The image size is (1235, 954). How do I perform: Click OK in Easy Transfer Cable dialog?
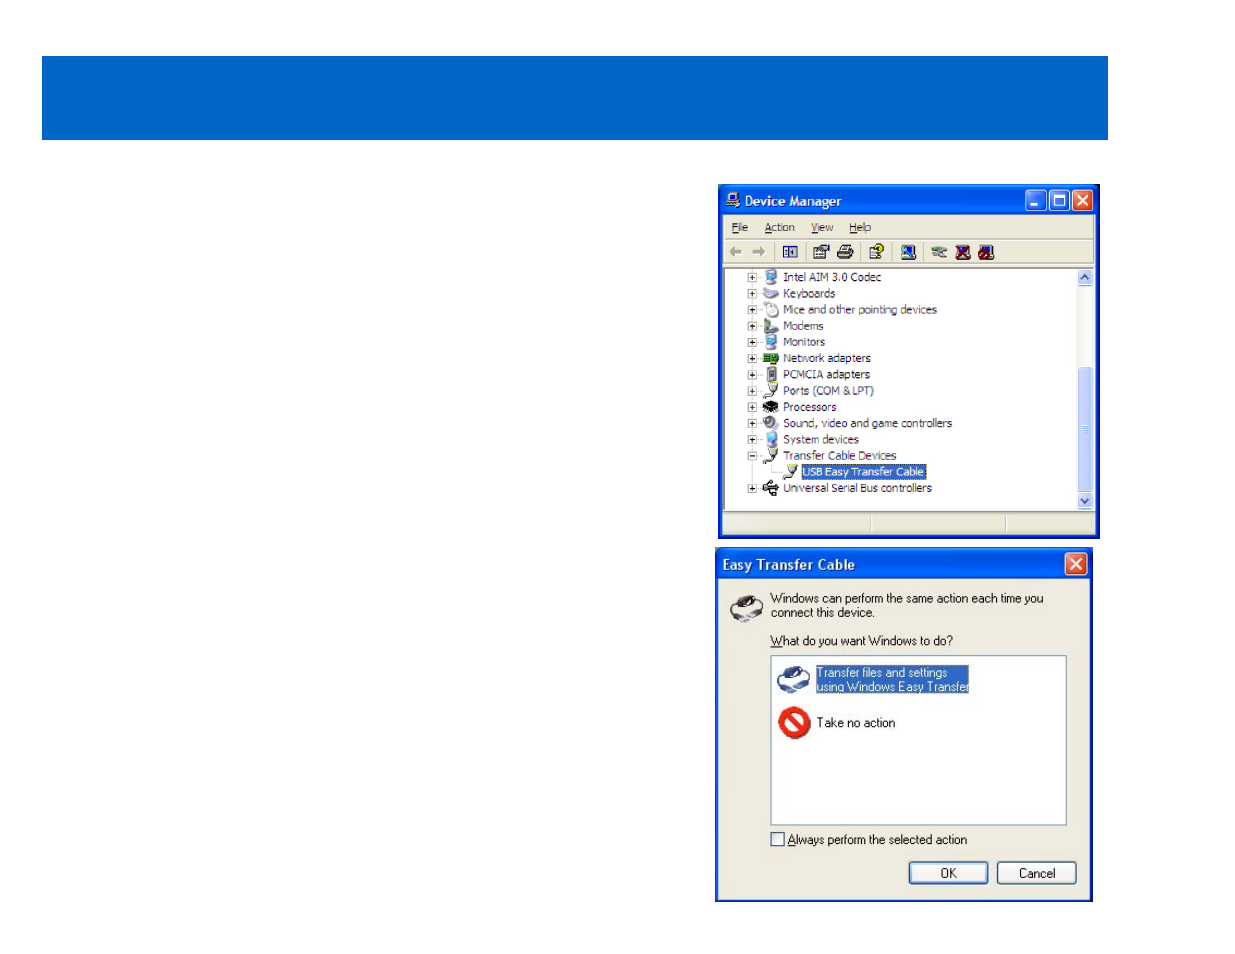point(948,873)
